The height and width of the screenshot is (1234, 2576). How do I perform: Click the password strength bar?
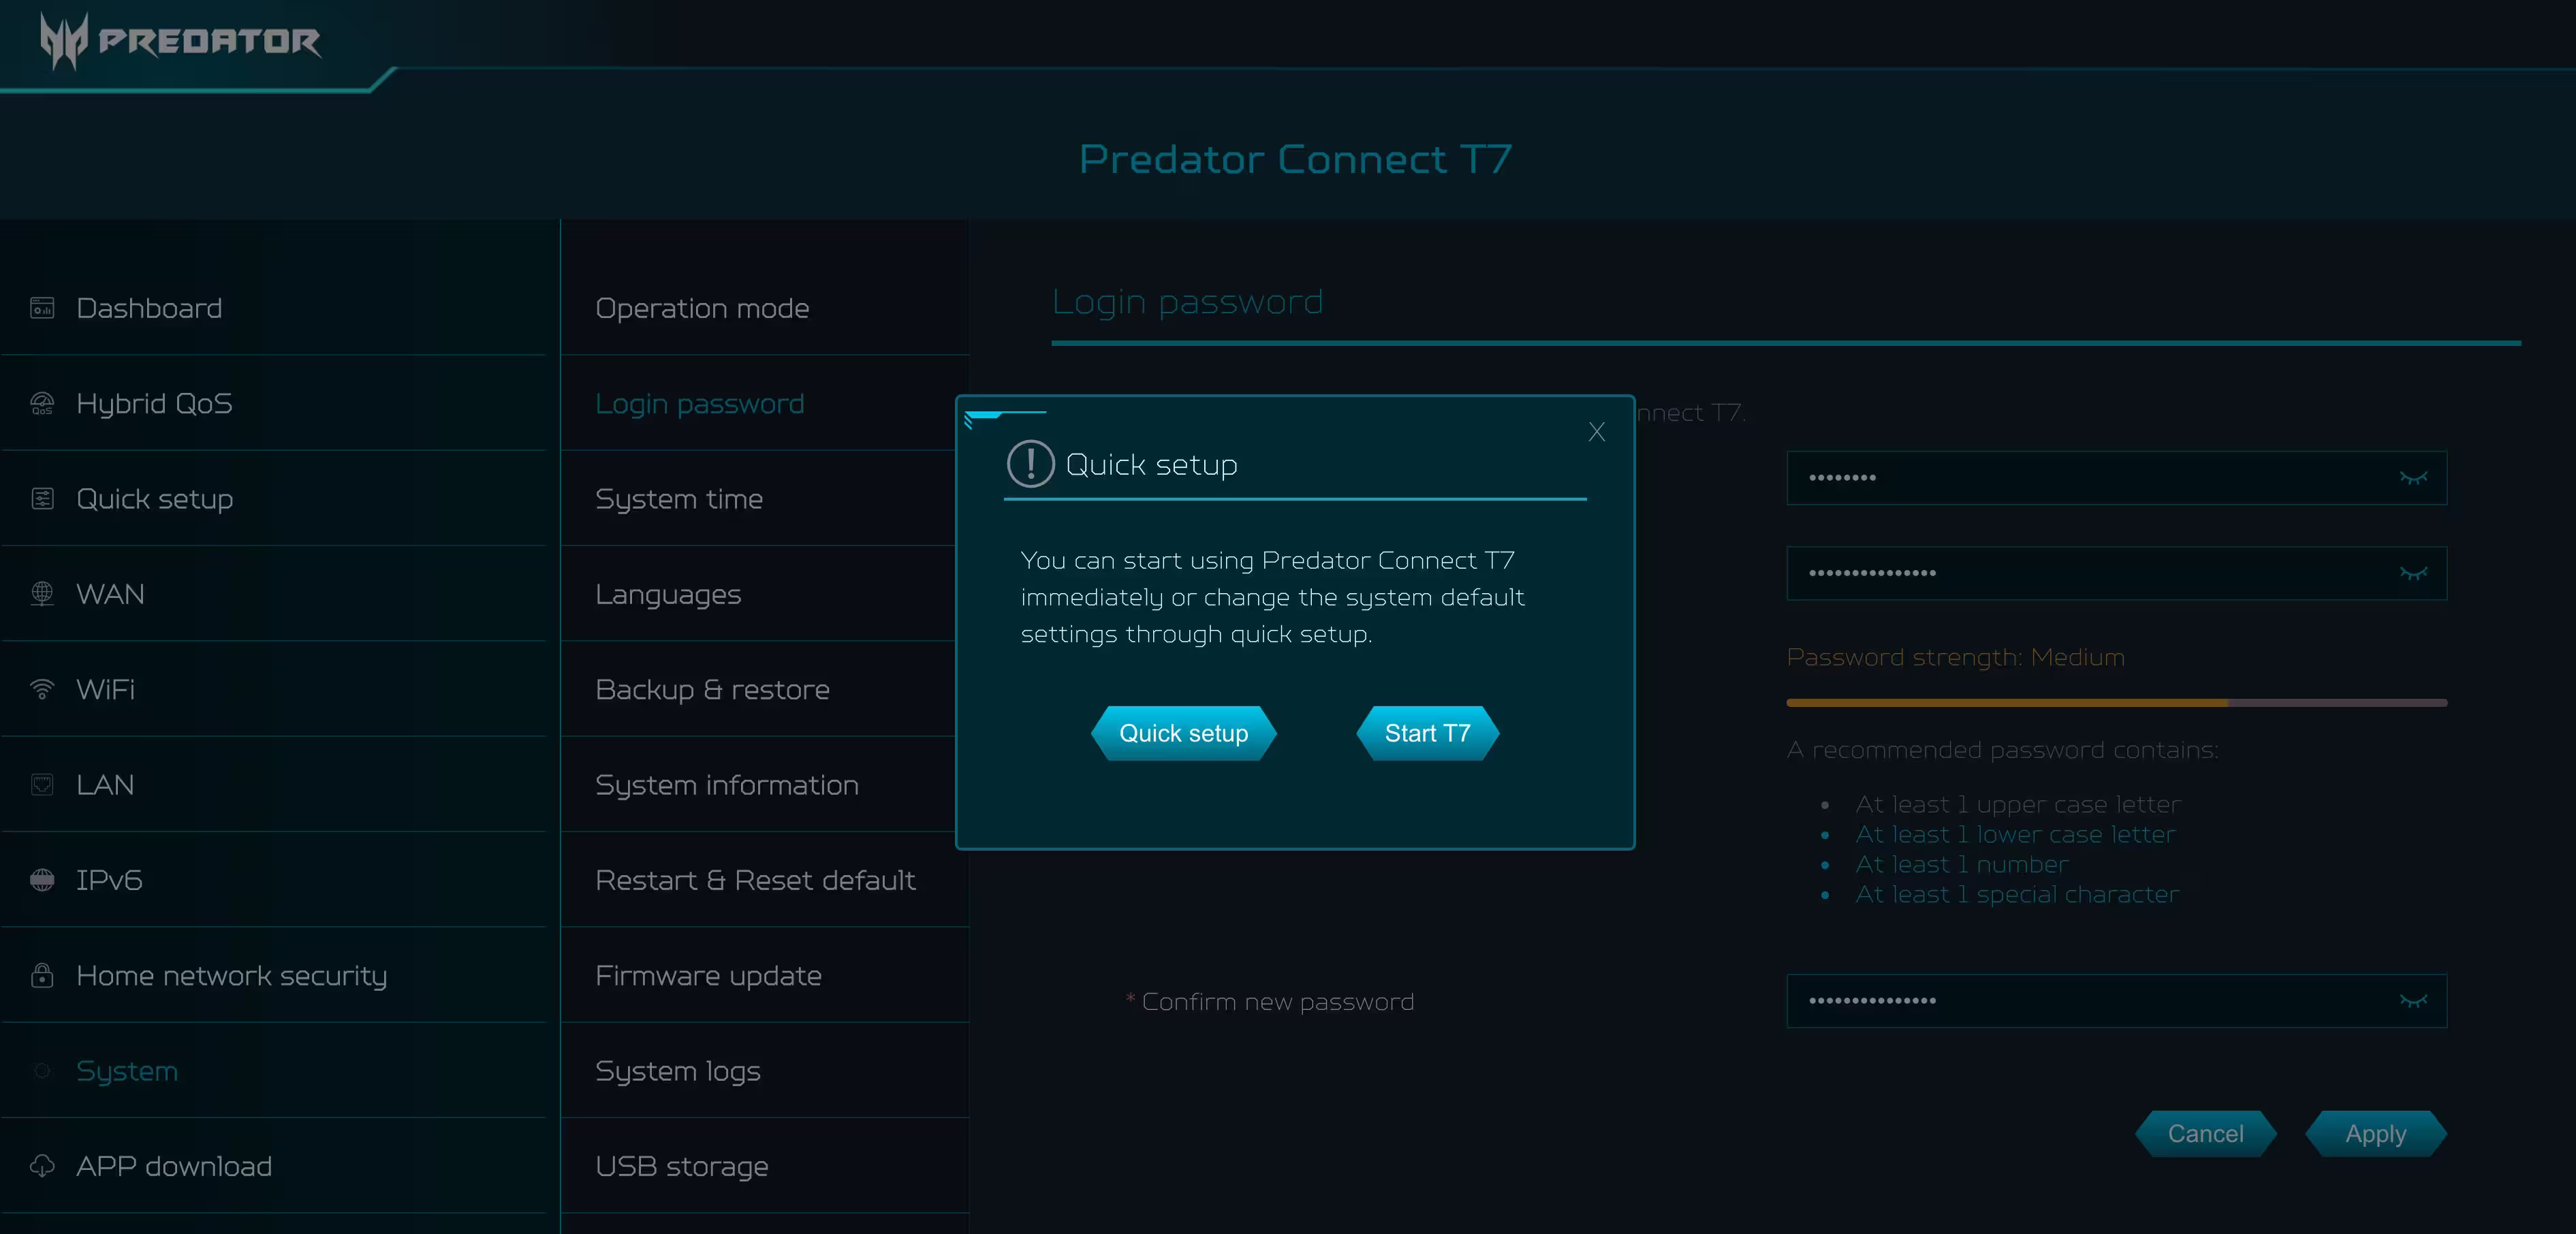tap(2116, 703)
